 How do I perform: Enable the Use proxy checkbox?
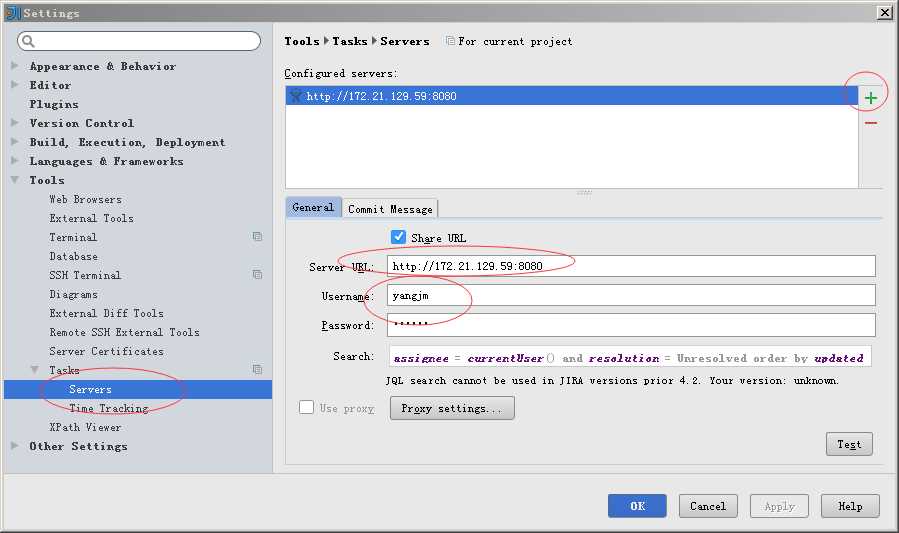coord(307,407)
